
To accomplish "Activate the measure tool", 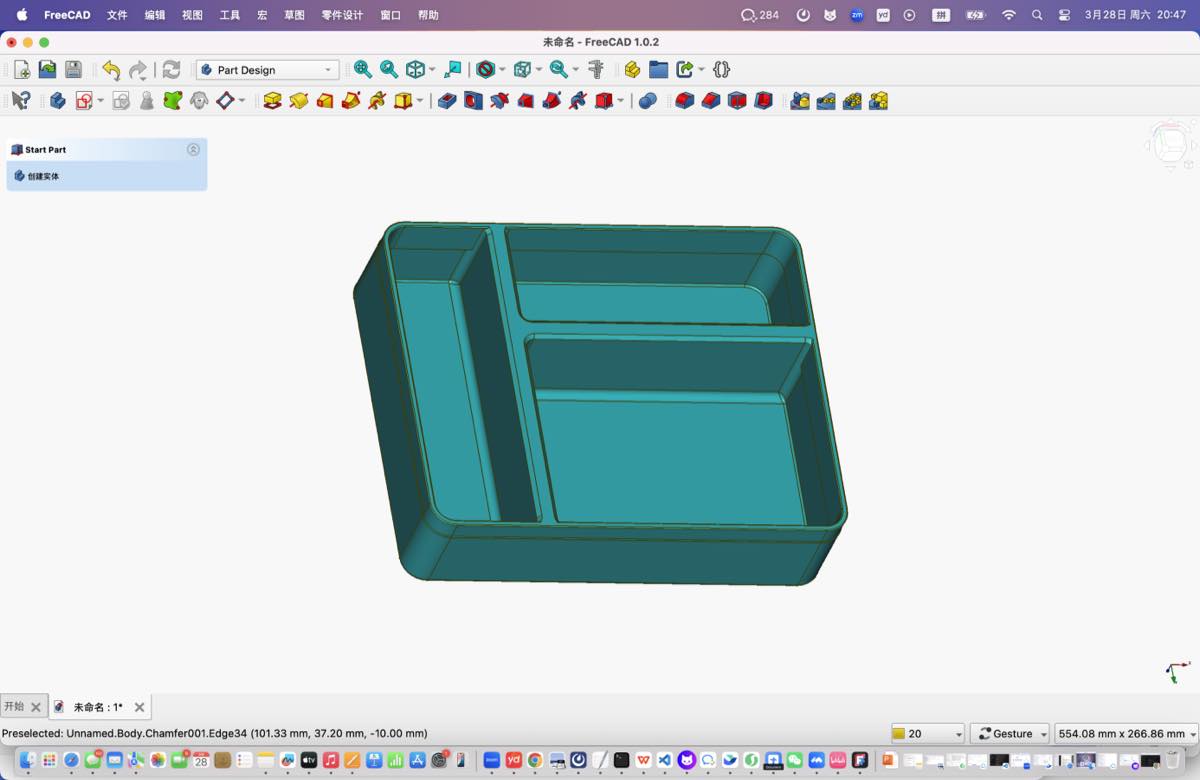I will [x=596, y=70].
